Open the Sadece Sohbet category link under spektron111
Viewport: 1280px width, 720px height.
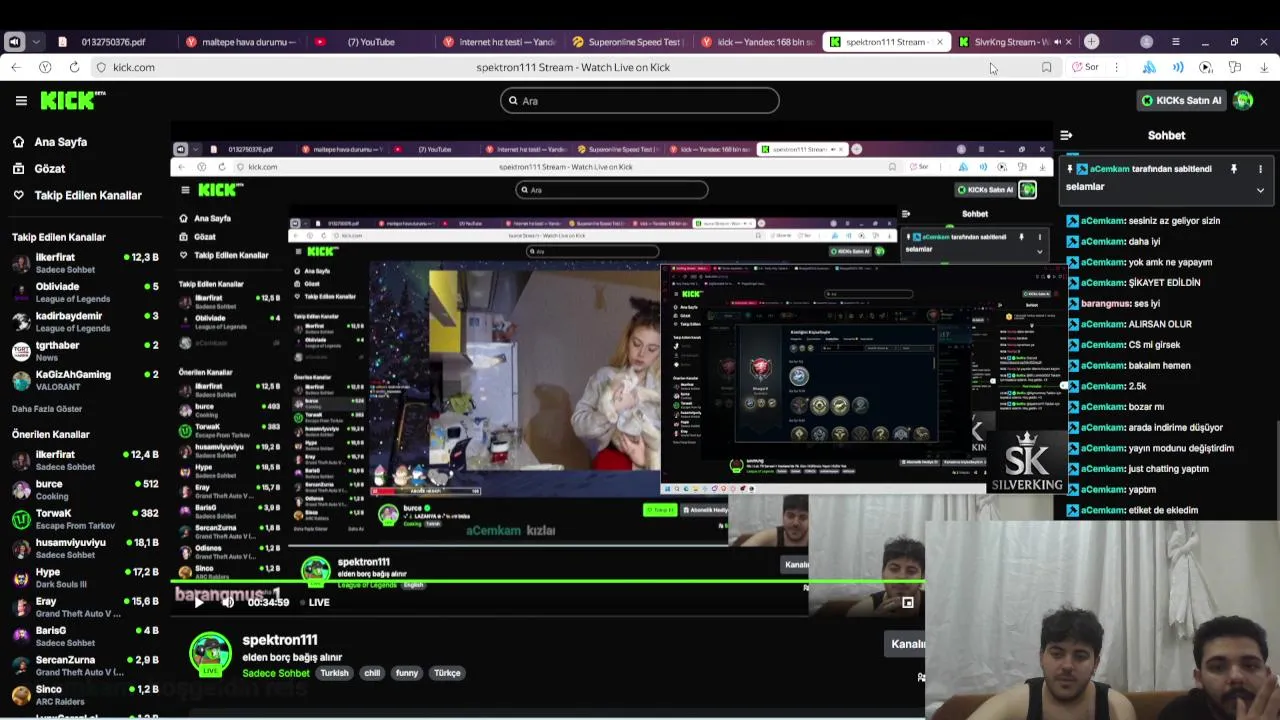[x=276, y=673]
